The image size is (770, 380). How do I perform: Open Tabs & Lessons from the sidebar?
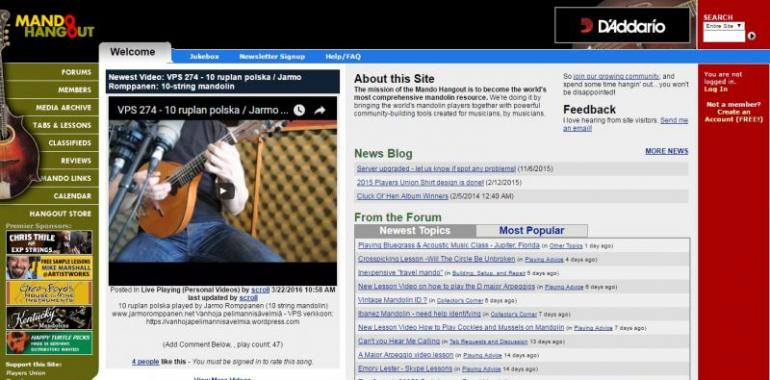(x=62, y=125)
